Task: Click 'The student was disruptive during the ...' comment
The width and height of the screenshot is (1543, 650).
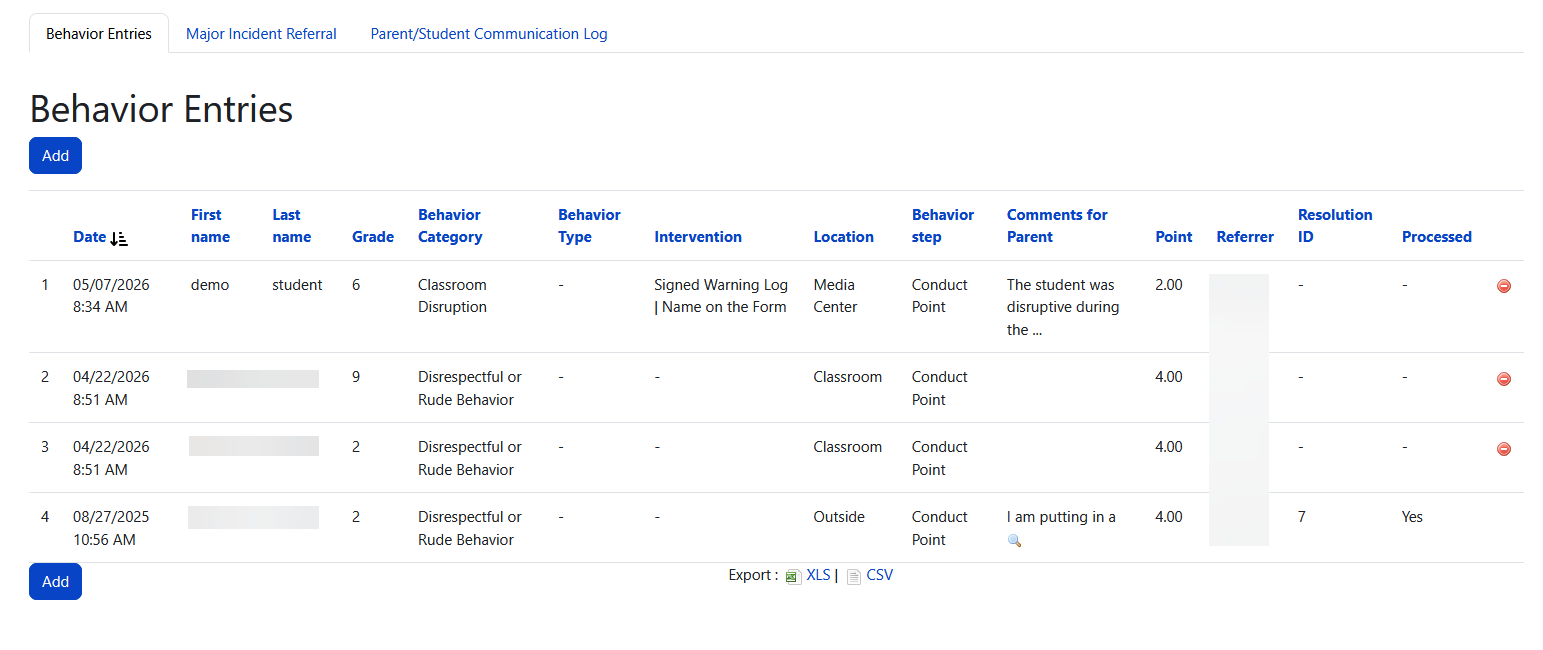Action: pos(1063,307)
